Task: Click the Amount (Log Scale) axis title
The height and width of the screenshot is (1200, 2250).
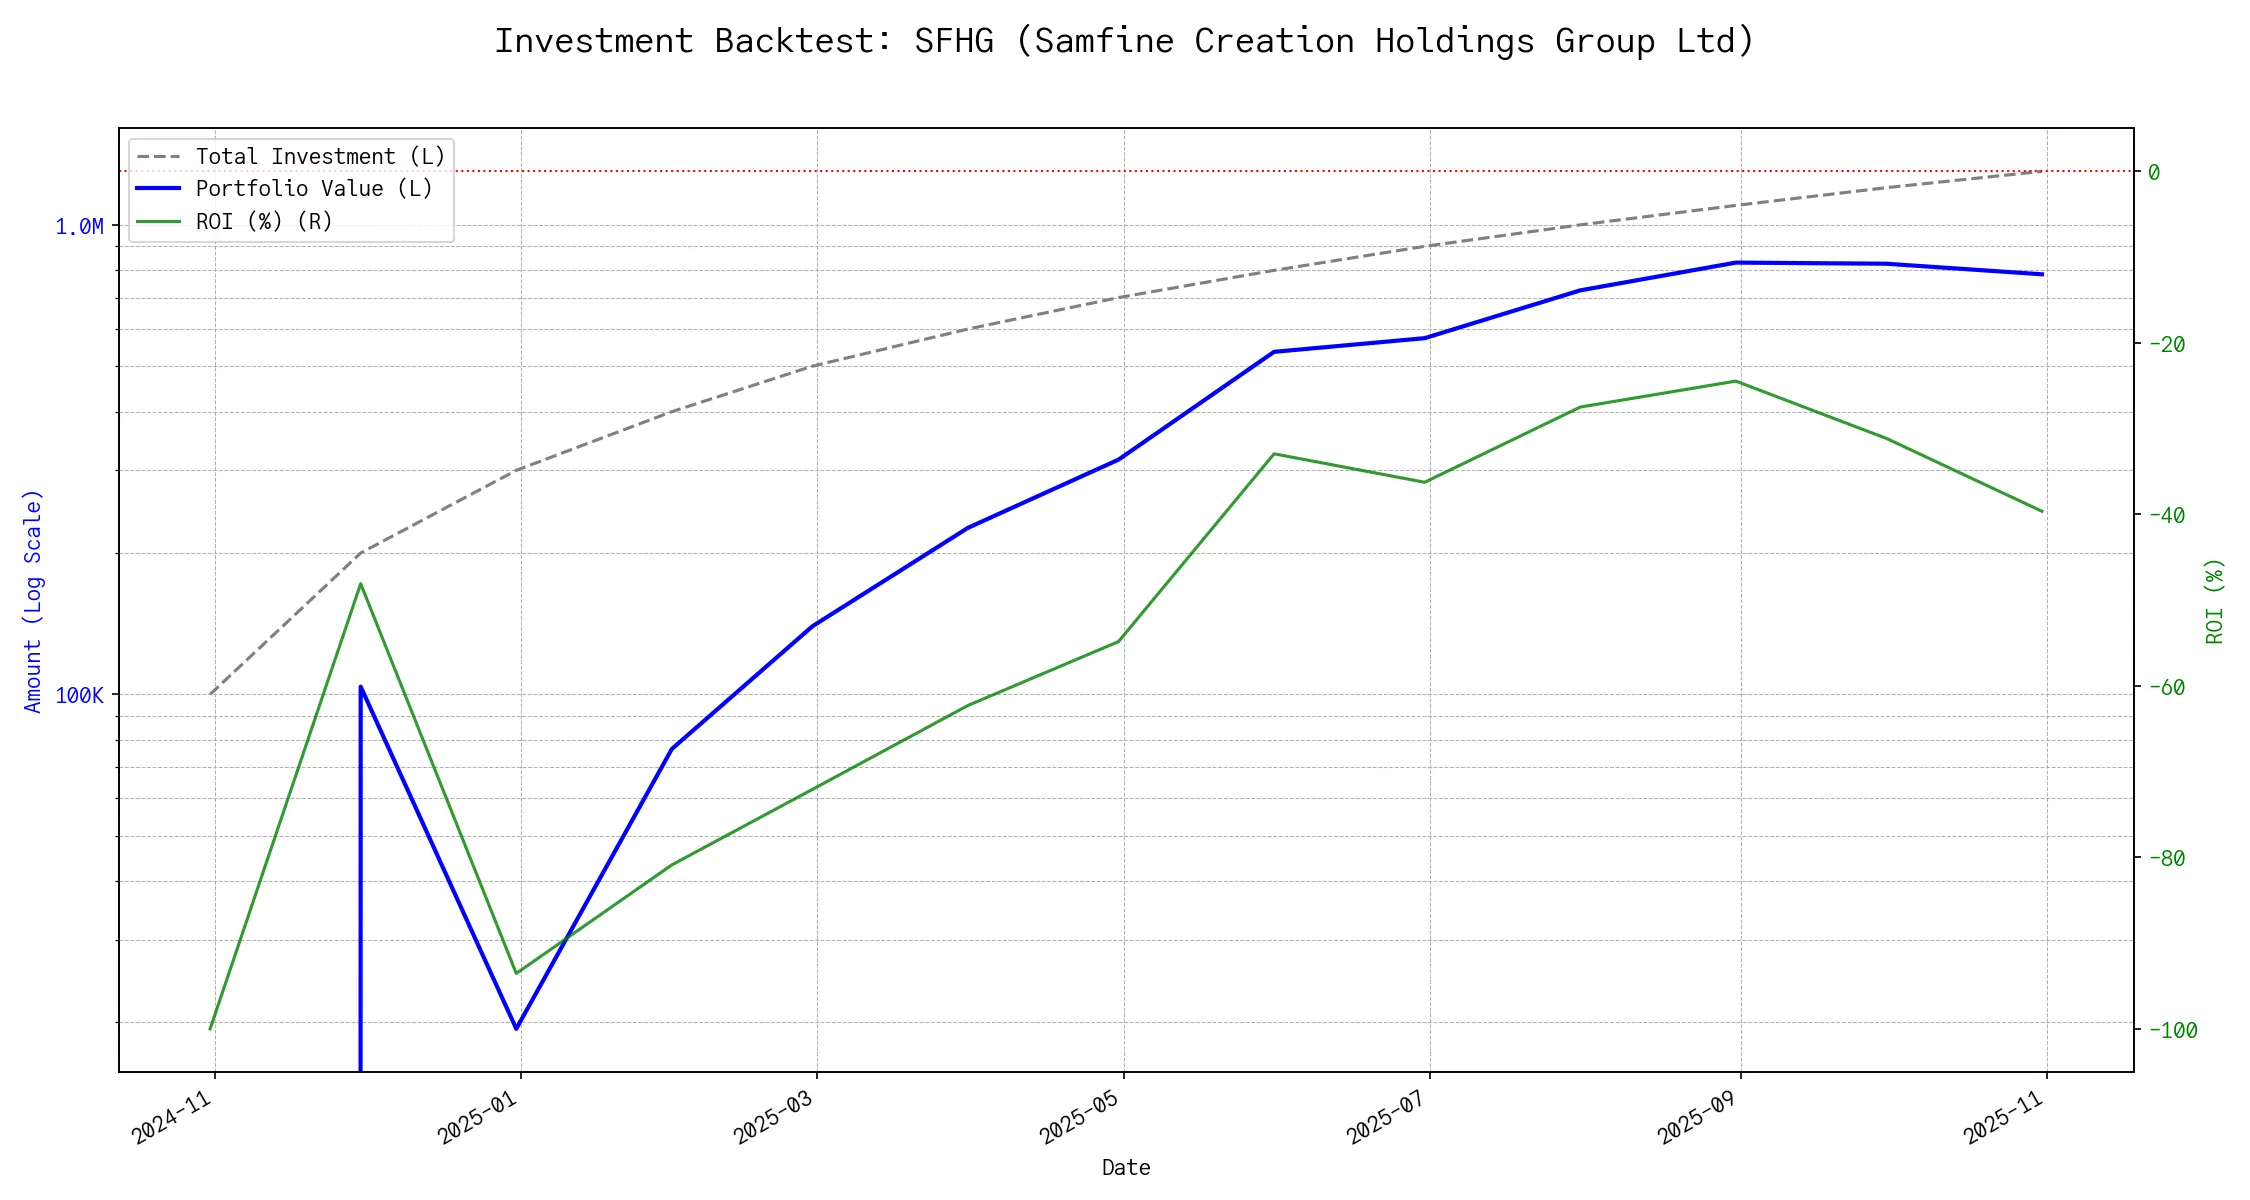Action: (x=33, y=600)
